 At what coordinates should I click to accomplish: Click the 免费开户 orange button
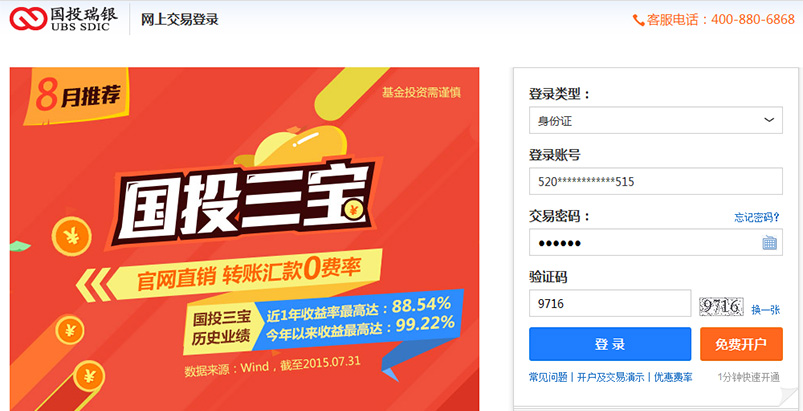coord(741,344)
